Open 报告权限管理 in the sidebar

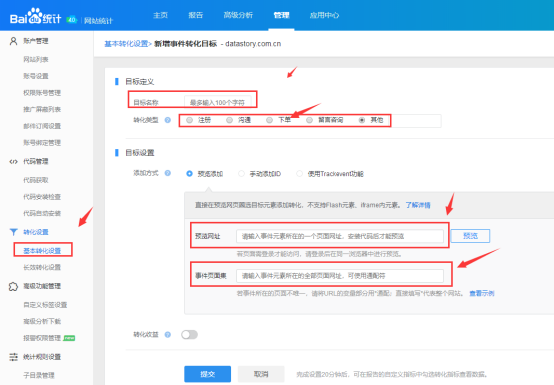pyautogui.click(x=42, y=338)
